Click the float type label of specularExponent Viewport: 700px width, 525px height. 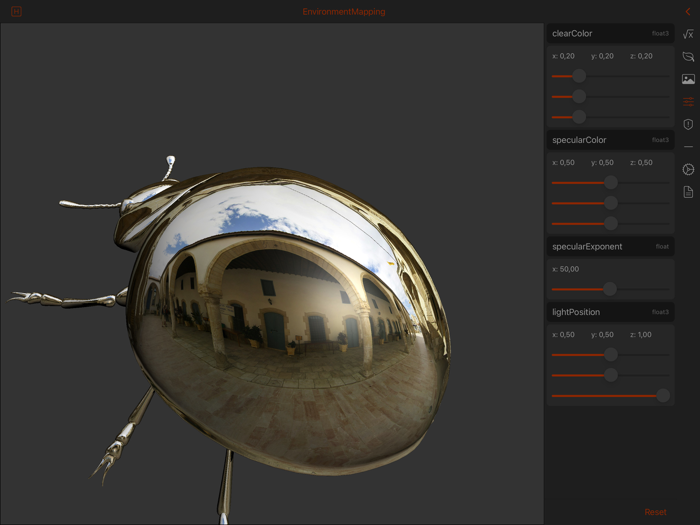point(662,246)
